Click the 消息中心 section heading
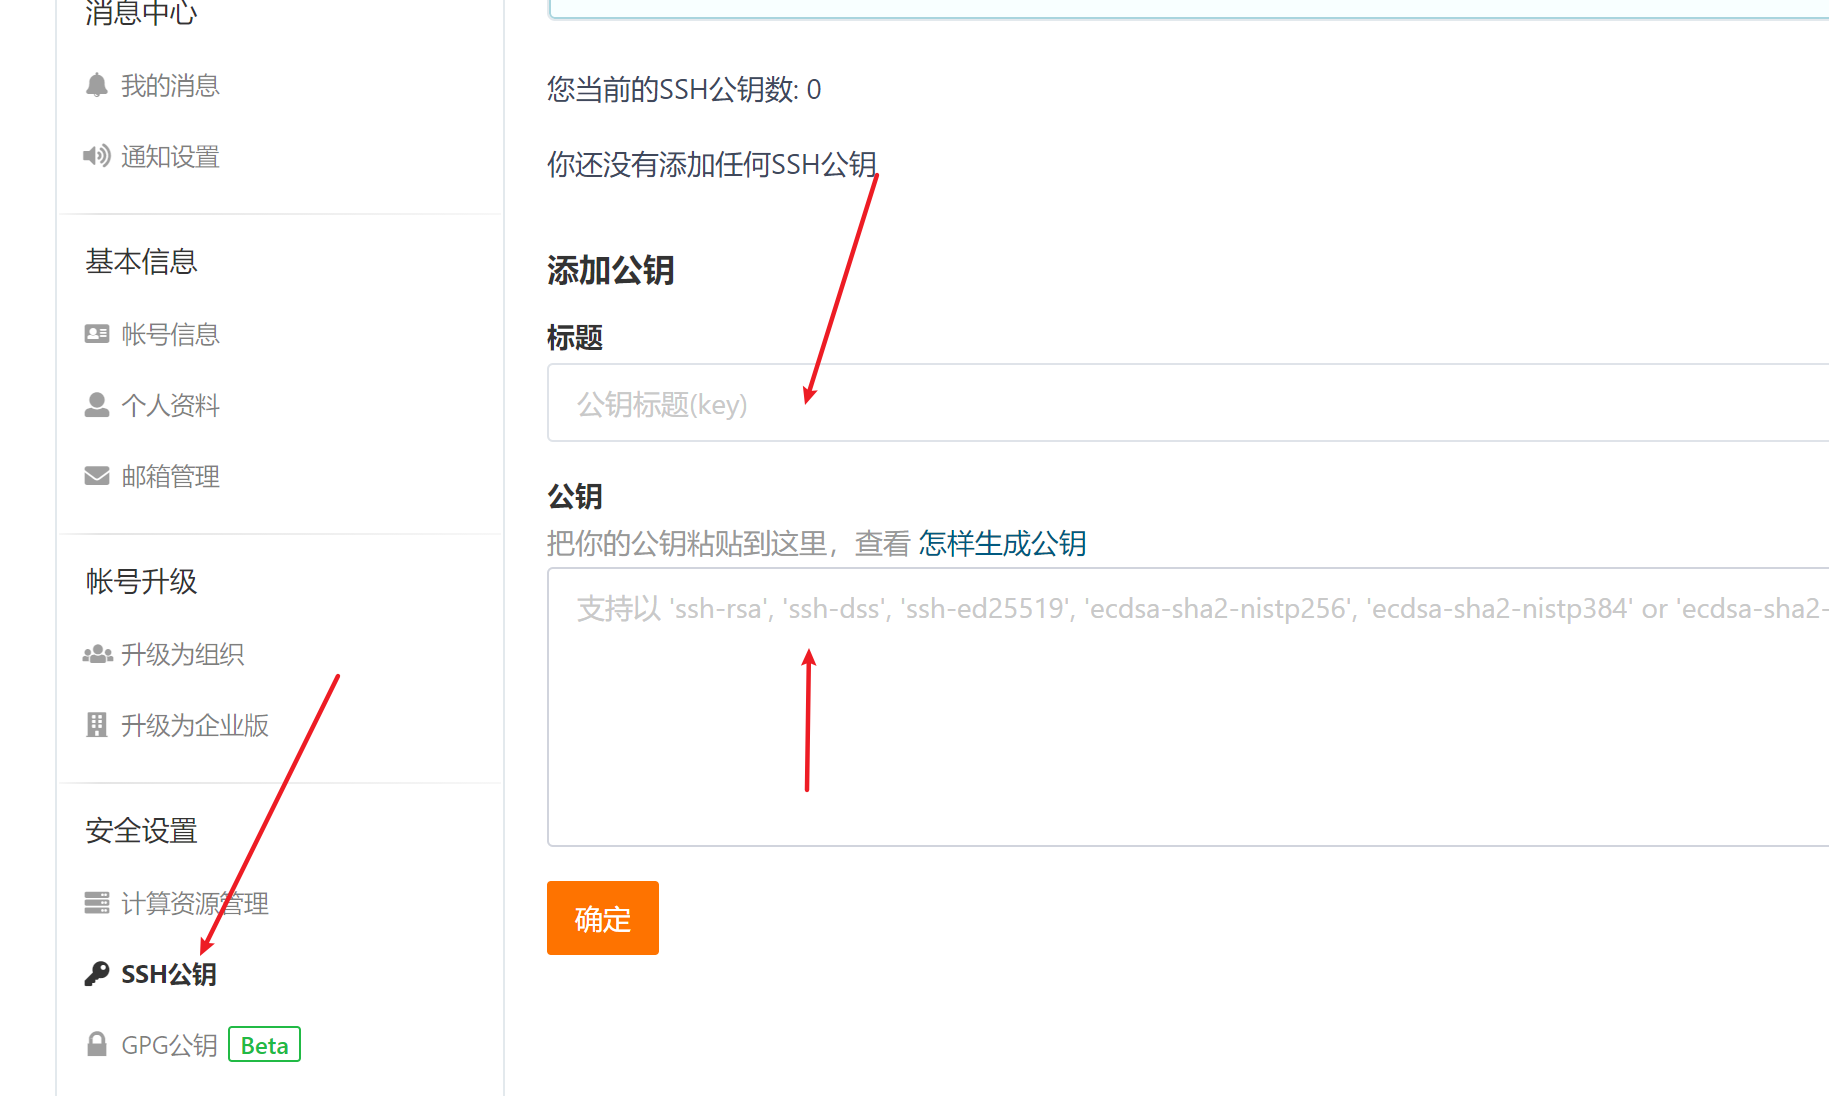Screen dimensions: 1829x1096 [141, 12]
